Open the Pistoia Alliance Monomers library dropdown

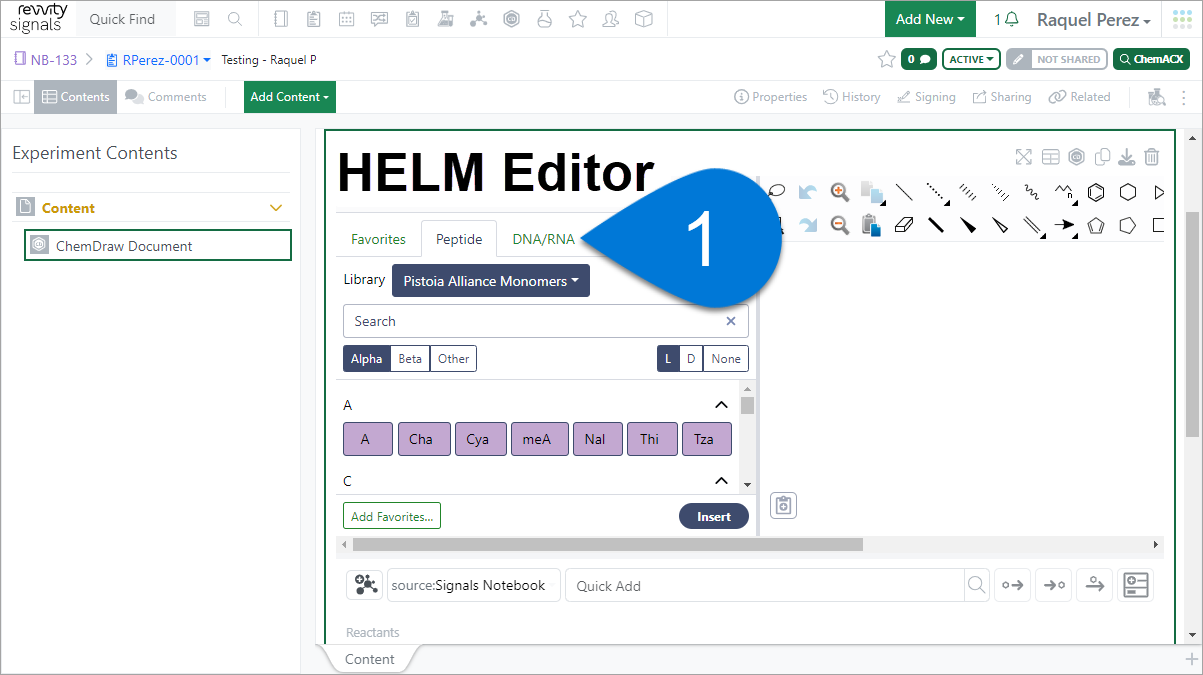click(491, 281)
